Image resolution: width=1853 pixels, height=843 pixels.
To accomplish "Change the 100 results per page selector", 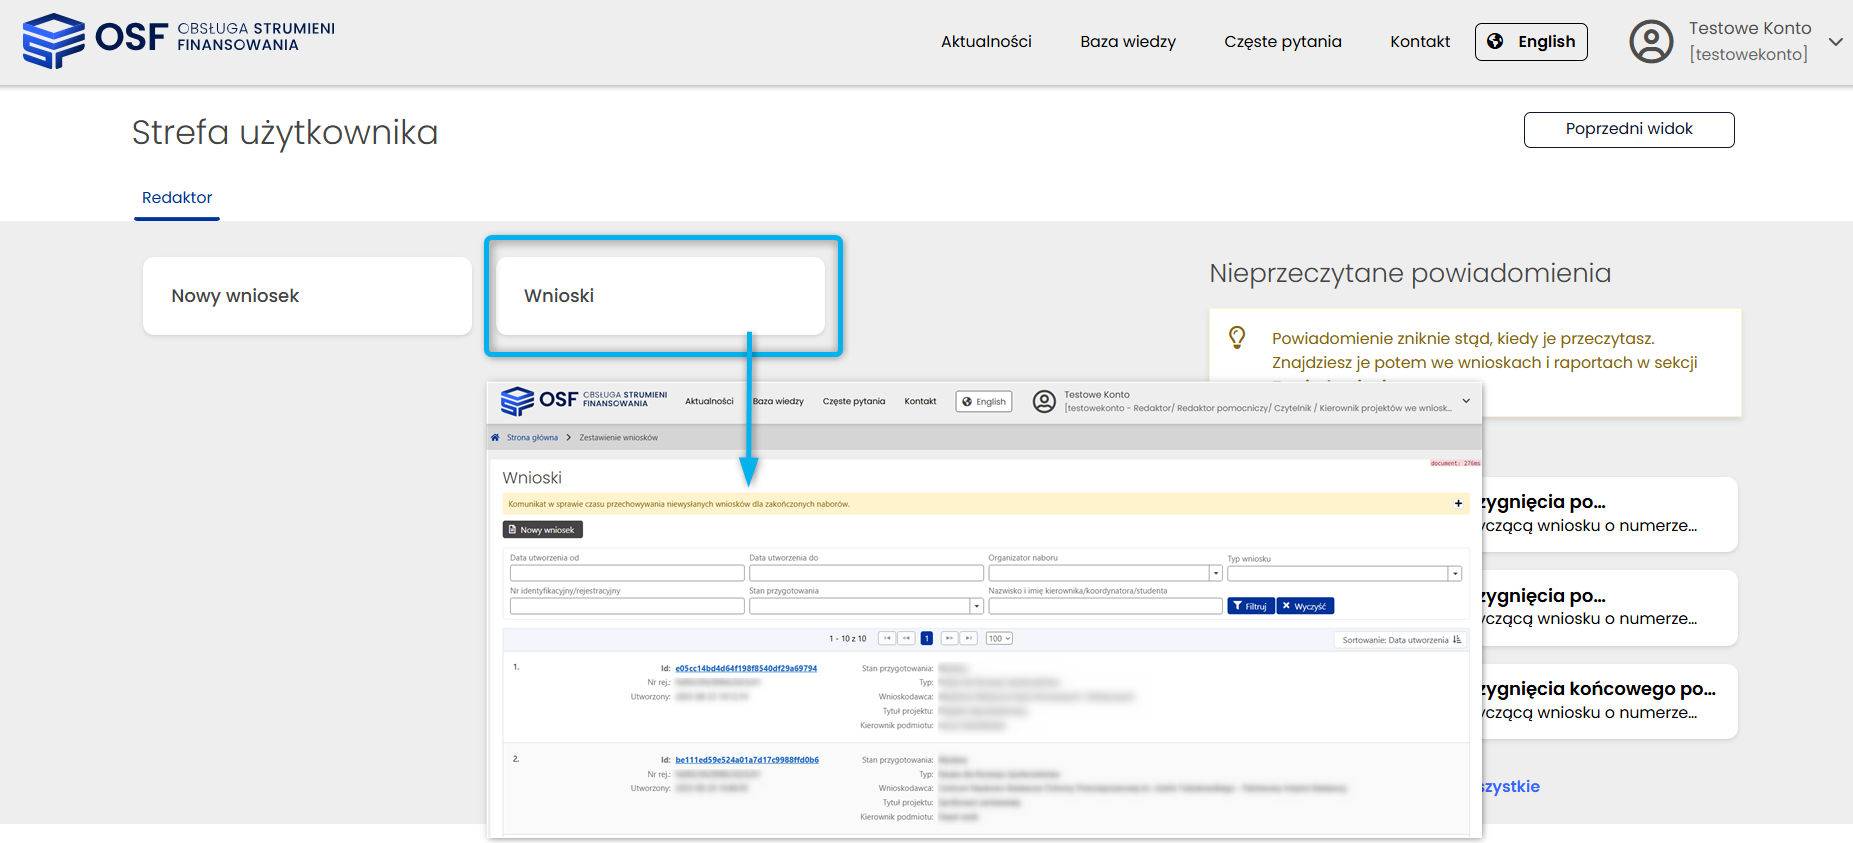I will point(999,638).
